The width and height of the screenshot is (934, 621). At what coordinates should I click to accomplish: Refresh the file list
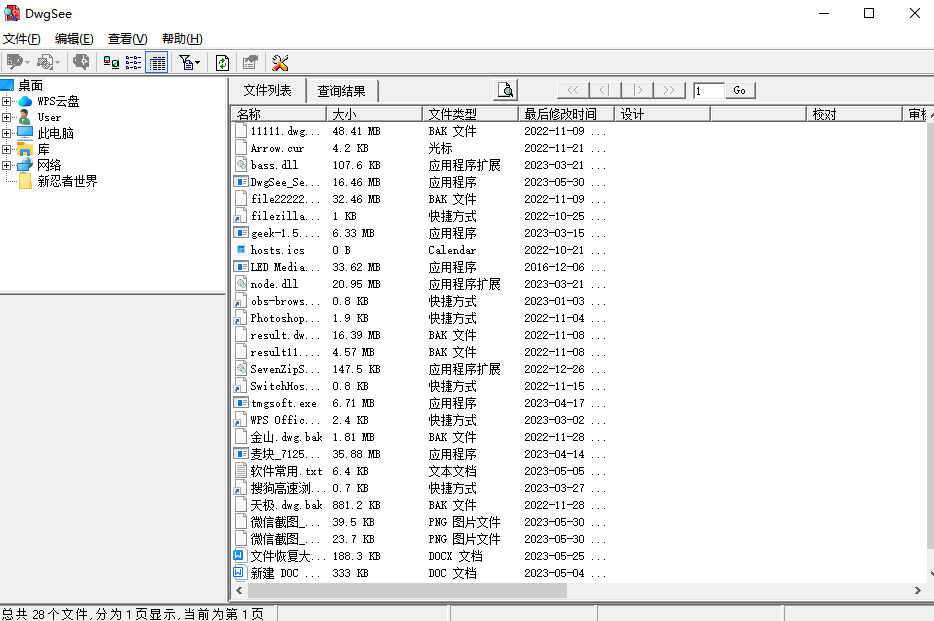click(x=222, y=63)
